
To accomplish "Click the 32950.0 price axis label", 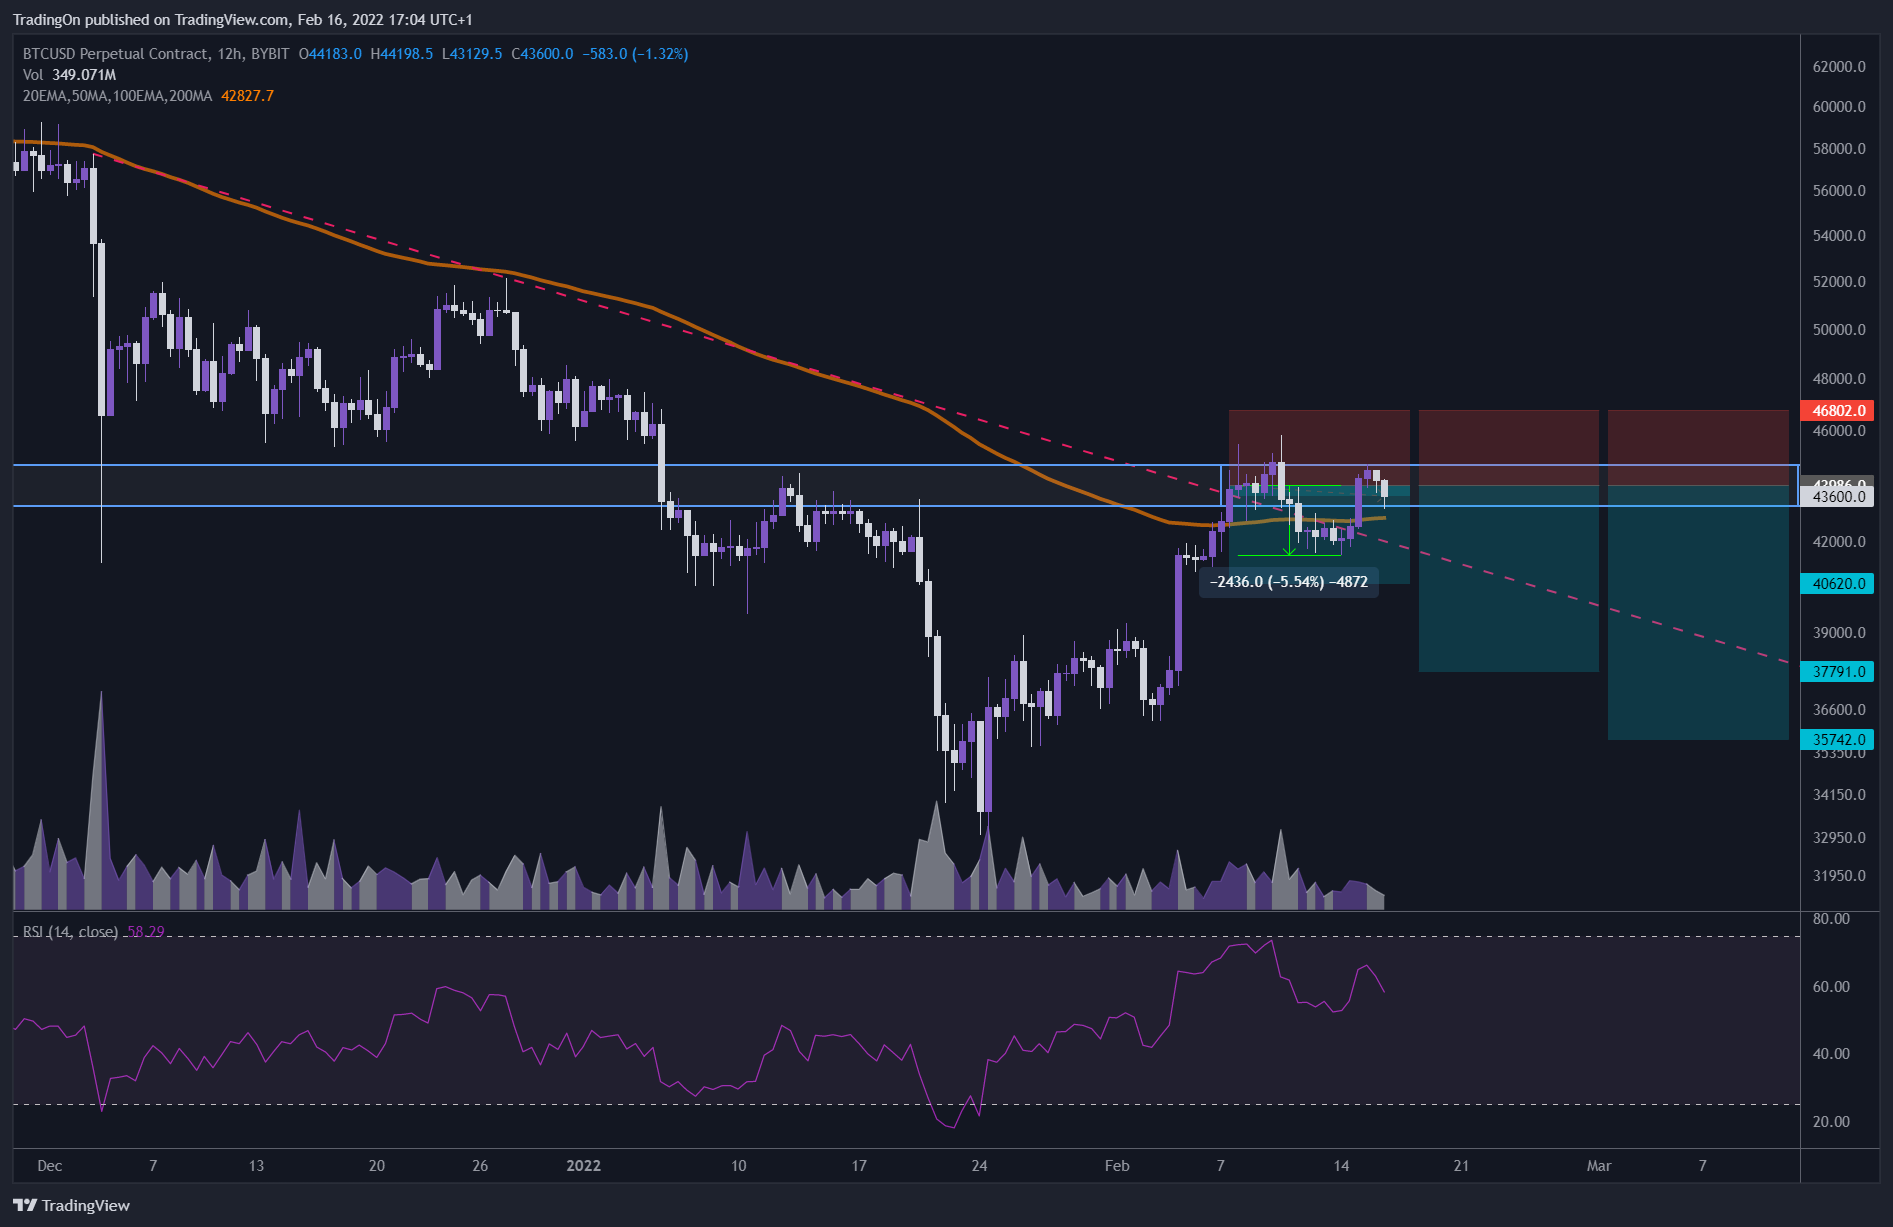I will [1839, 838].
